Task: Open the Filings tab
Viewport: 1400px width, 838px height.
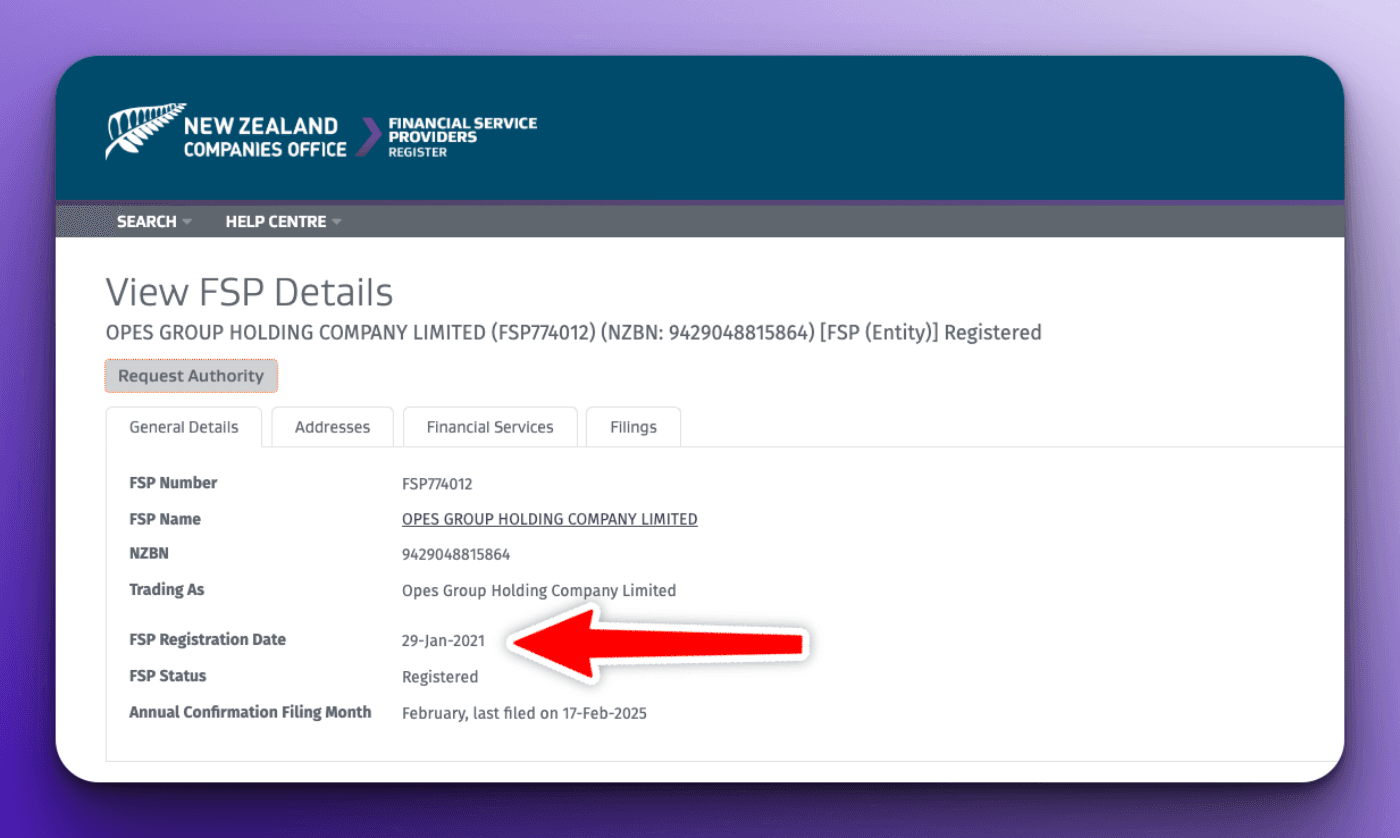Action: 633,427
